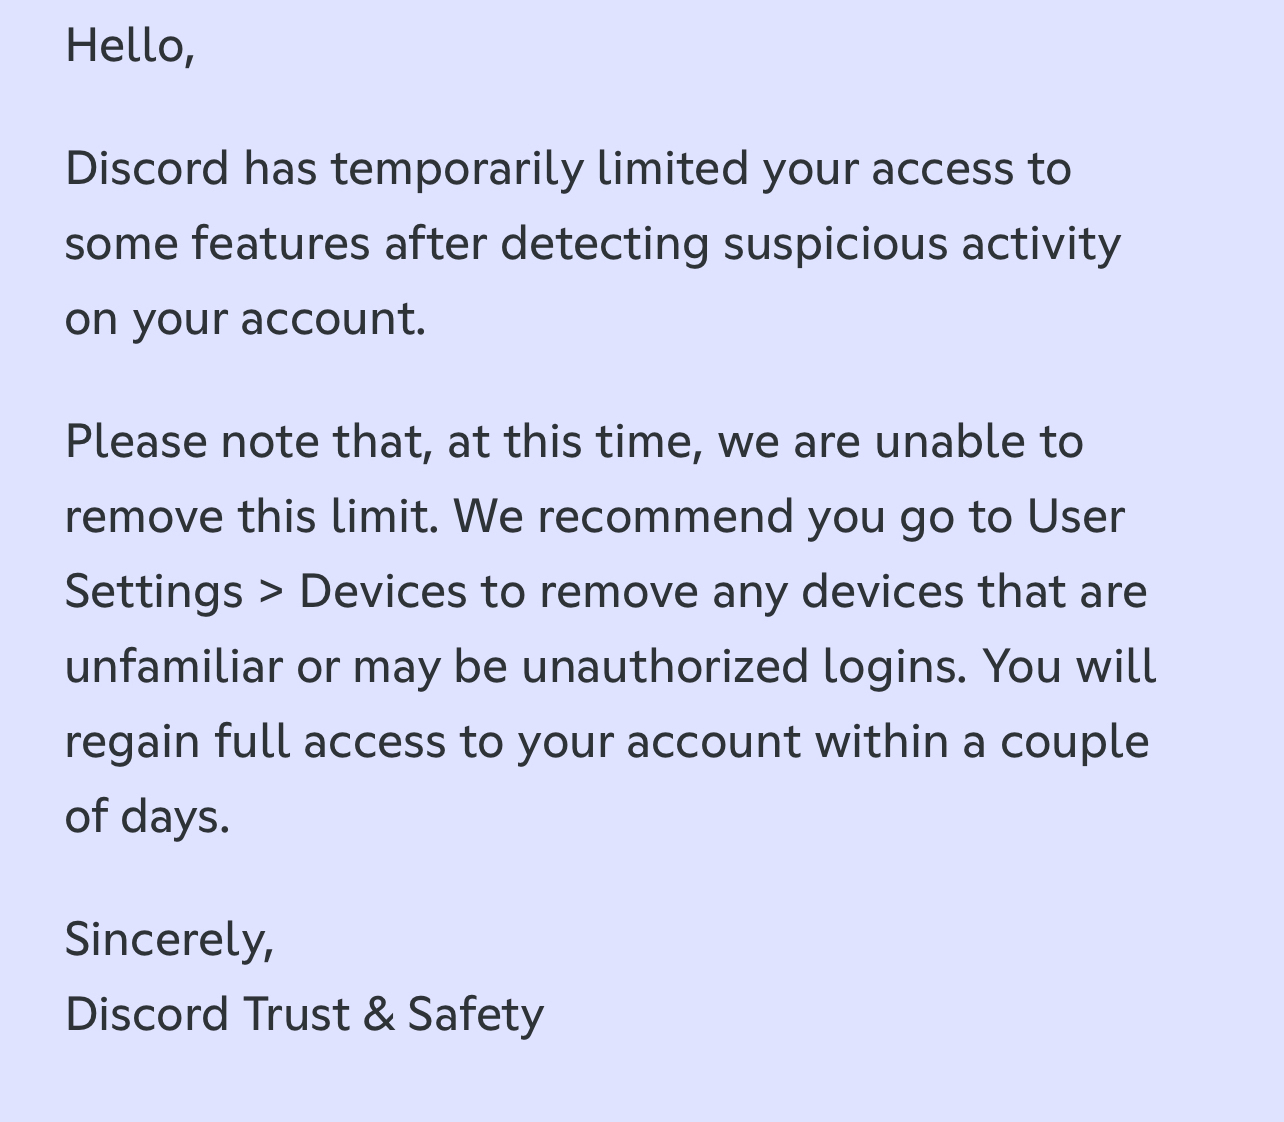Click the word "detecting" in first paragraph
This screenshot has height=1122, width=1284.
pyautogui.click(x=604, y=243)
